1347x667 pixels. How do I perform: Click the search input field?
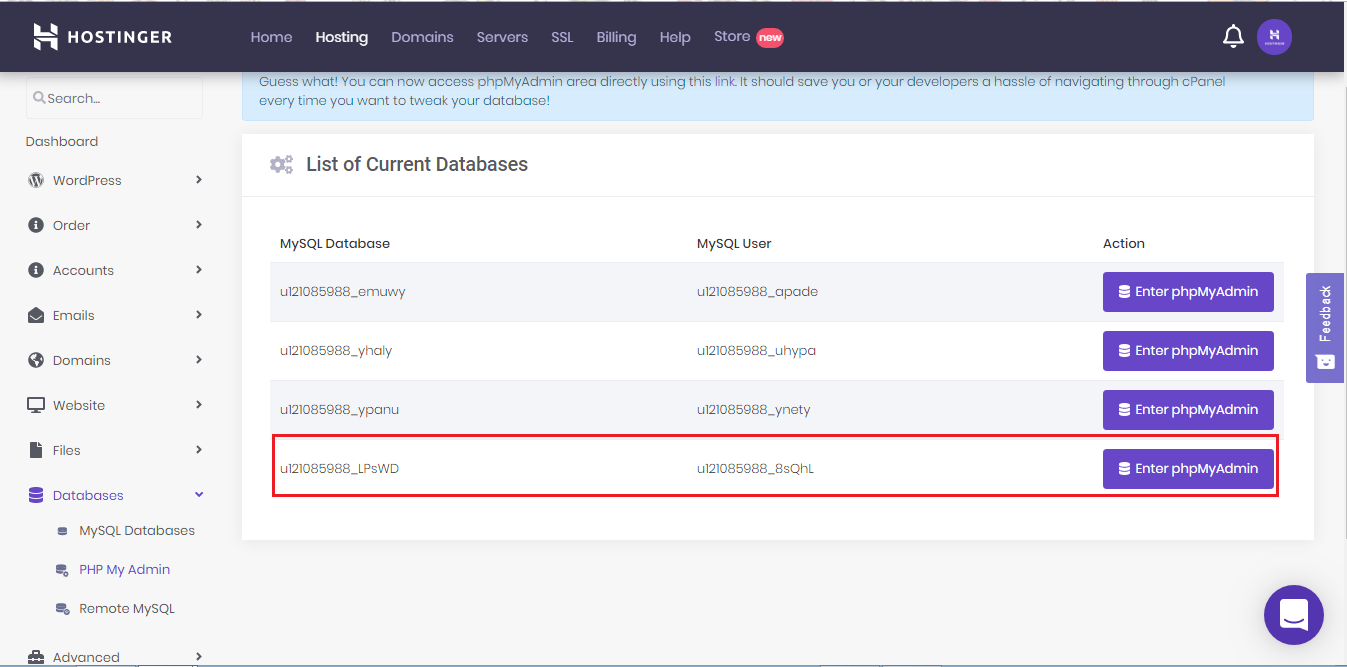113,97
